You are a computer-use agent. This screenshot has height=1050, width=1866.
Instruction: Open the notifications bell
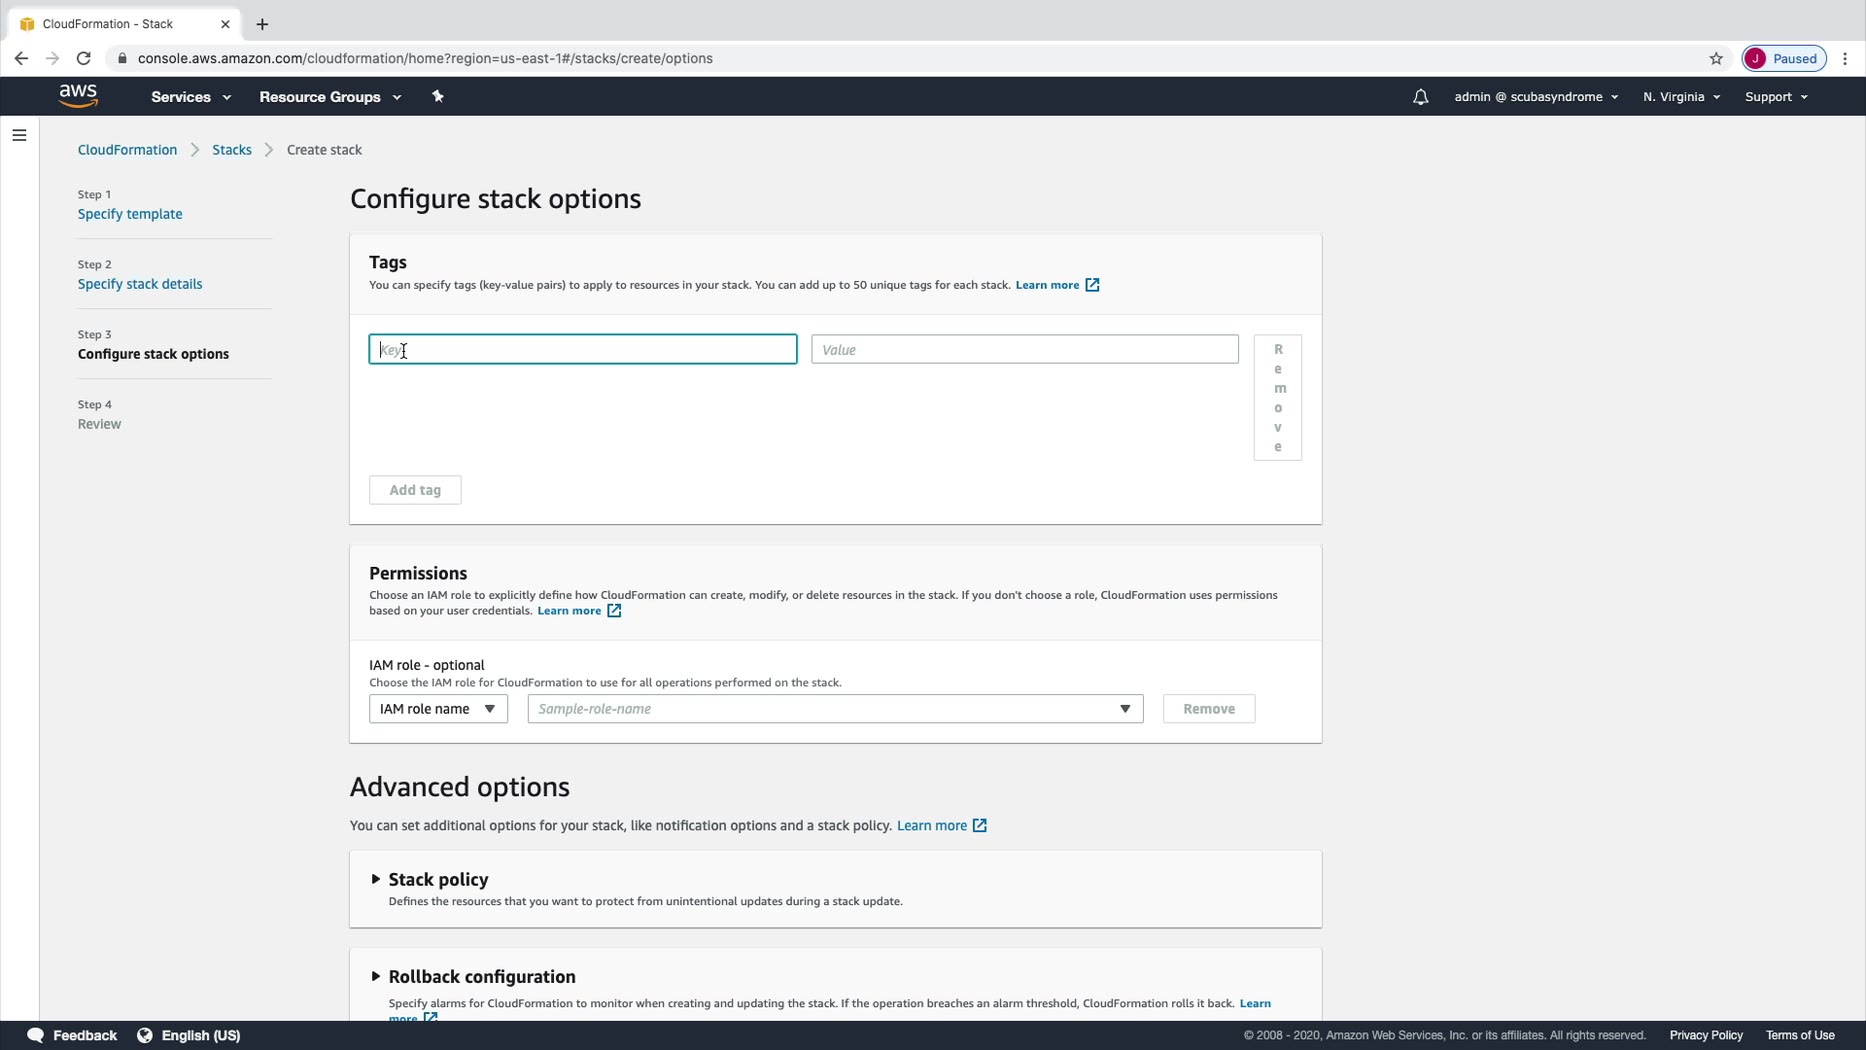point(1420,97)
